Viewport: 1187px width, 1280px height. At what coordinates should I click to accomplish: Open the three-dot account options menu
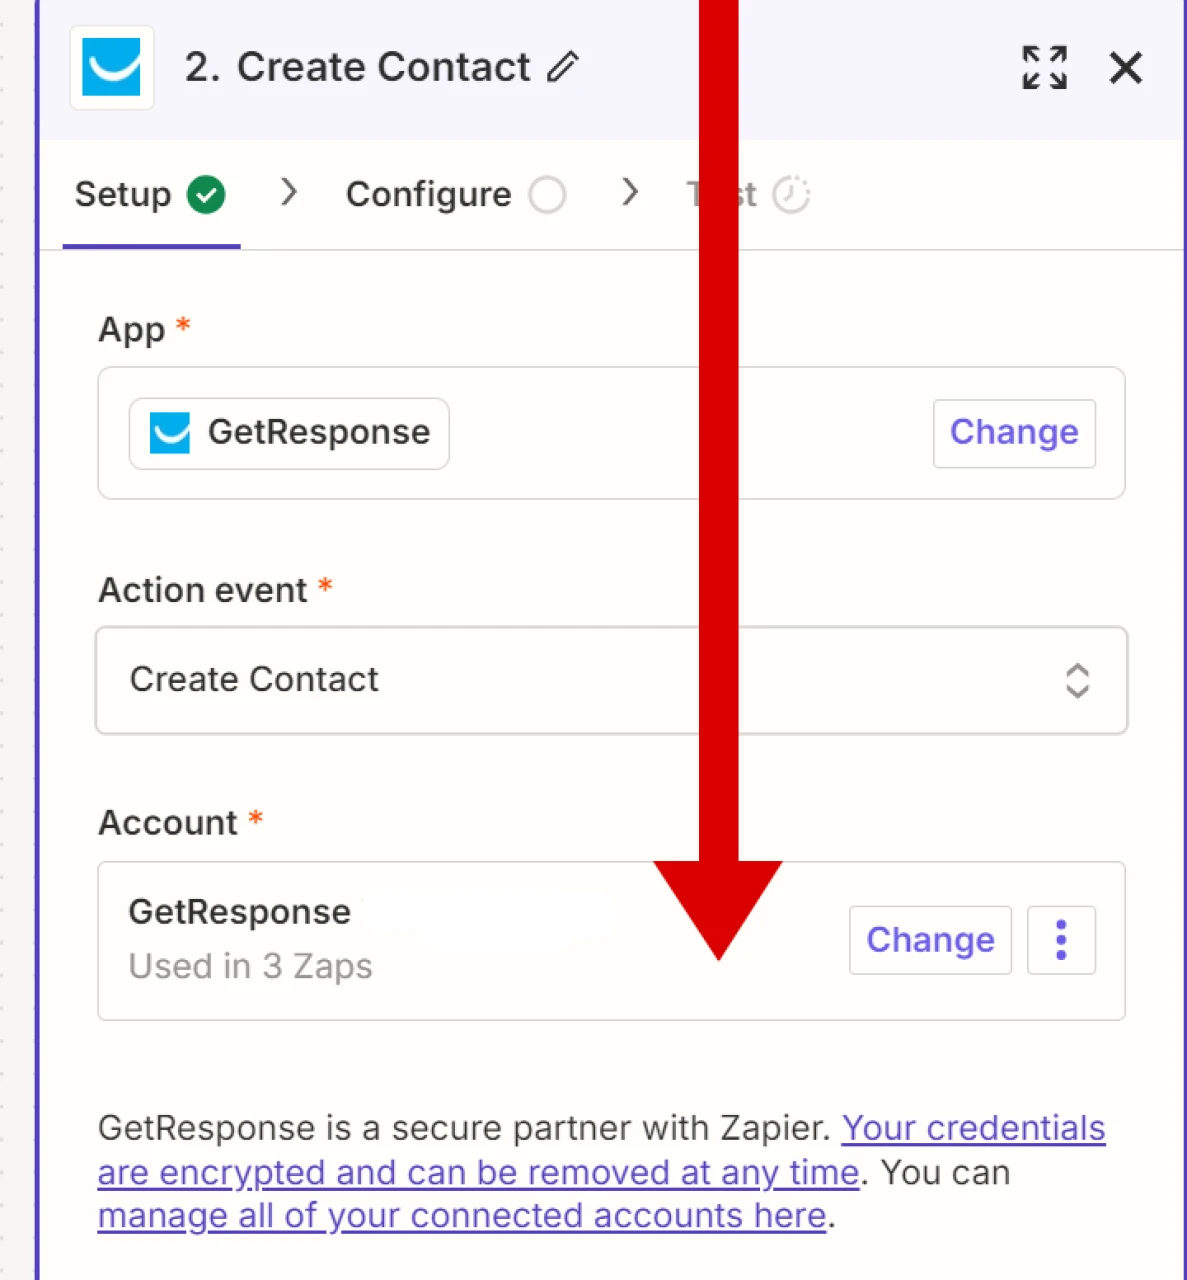pyautogui.click(x=1061, y=940)
